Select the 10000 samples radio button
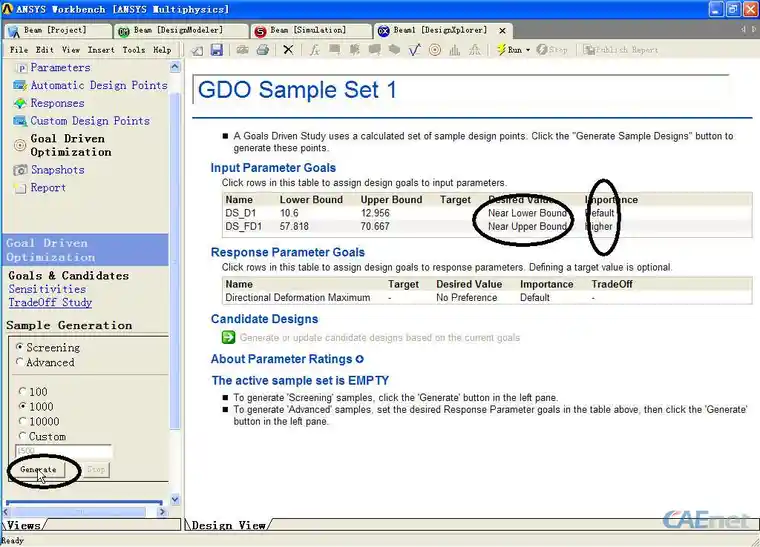 pyautogui.click(x=22, y=421)
